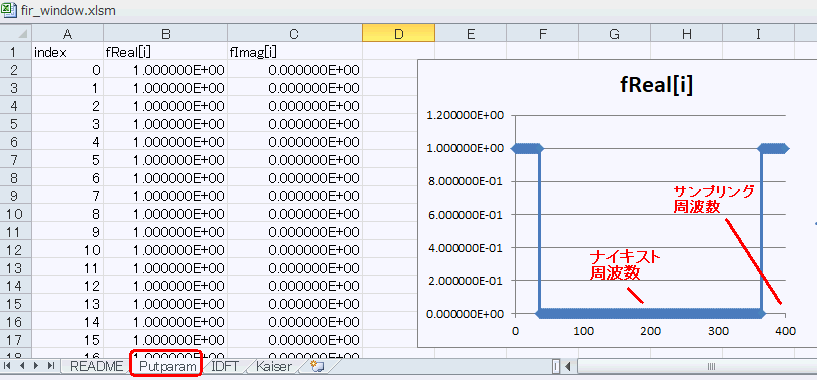Screen dimensions: 817x380
Task: Jump to the first sheet using the navigation arrow
Action: [x=8, y=366]
